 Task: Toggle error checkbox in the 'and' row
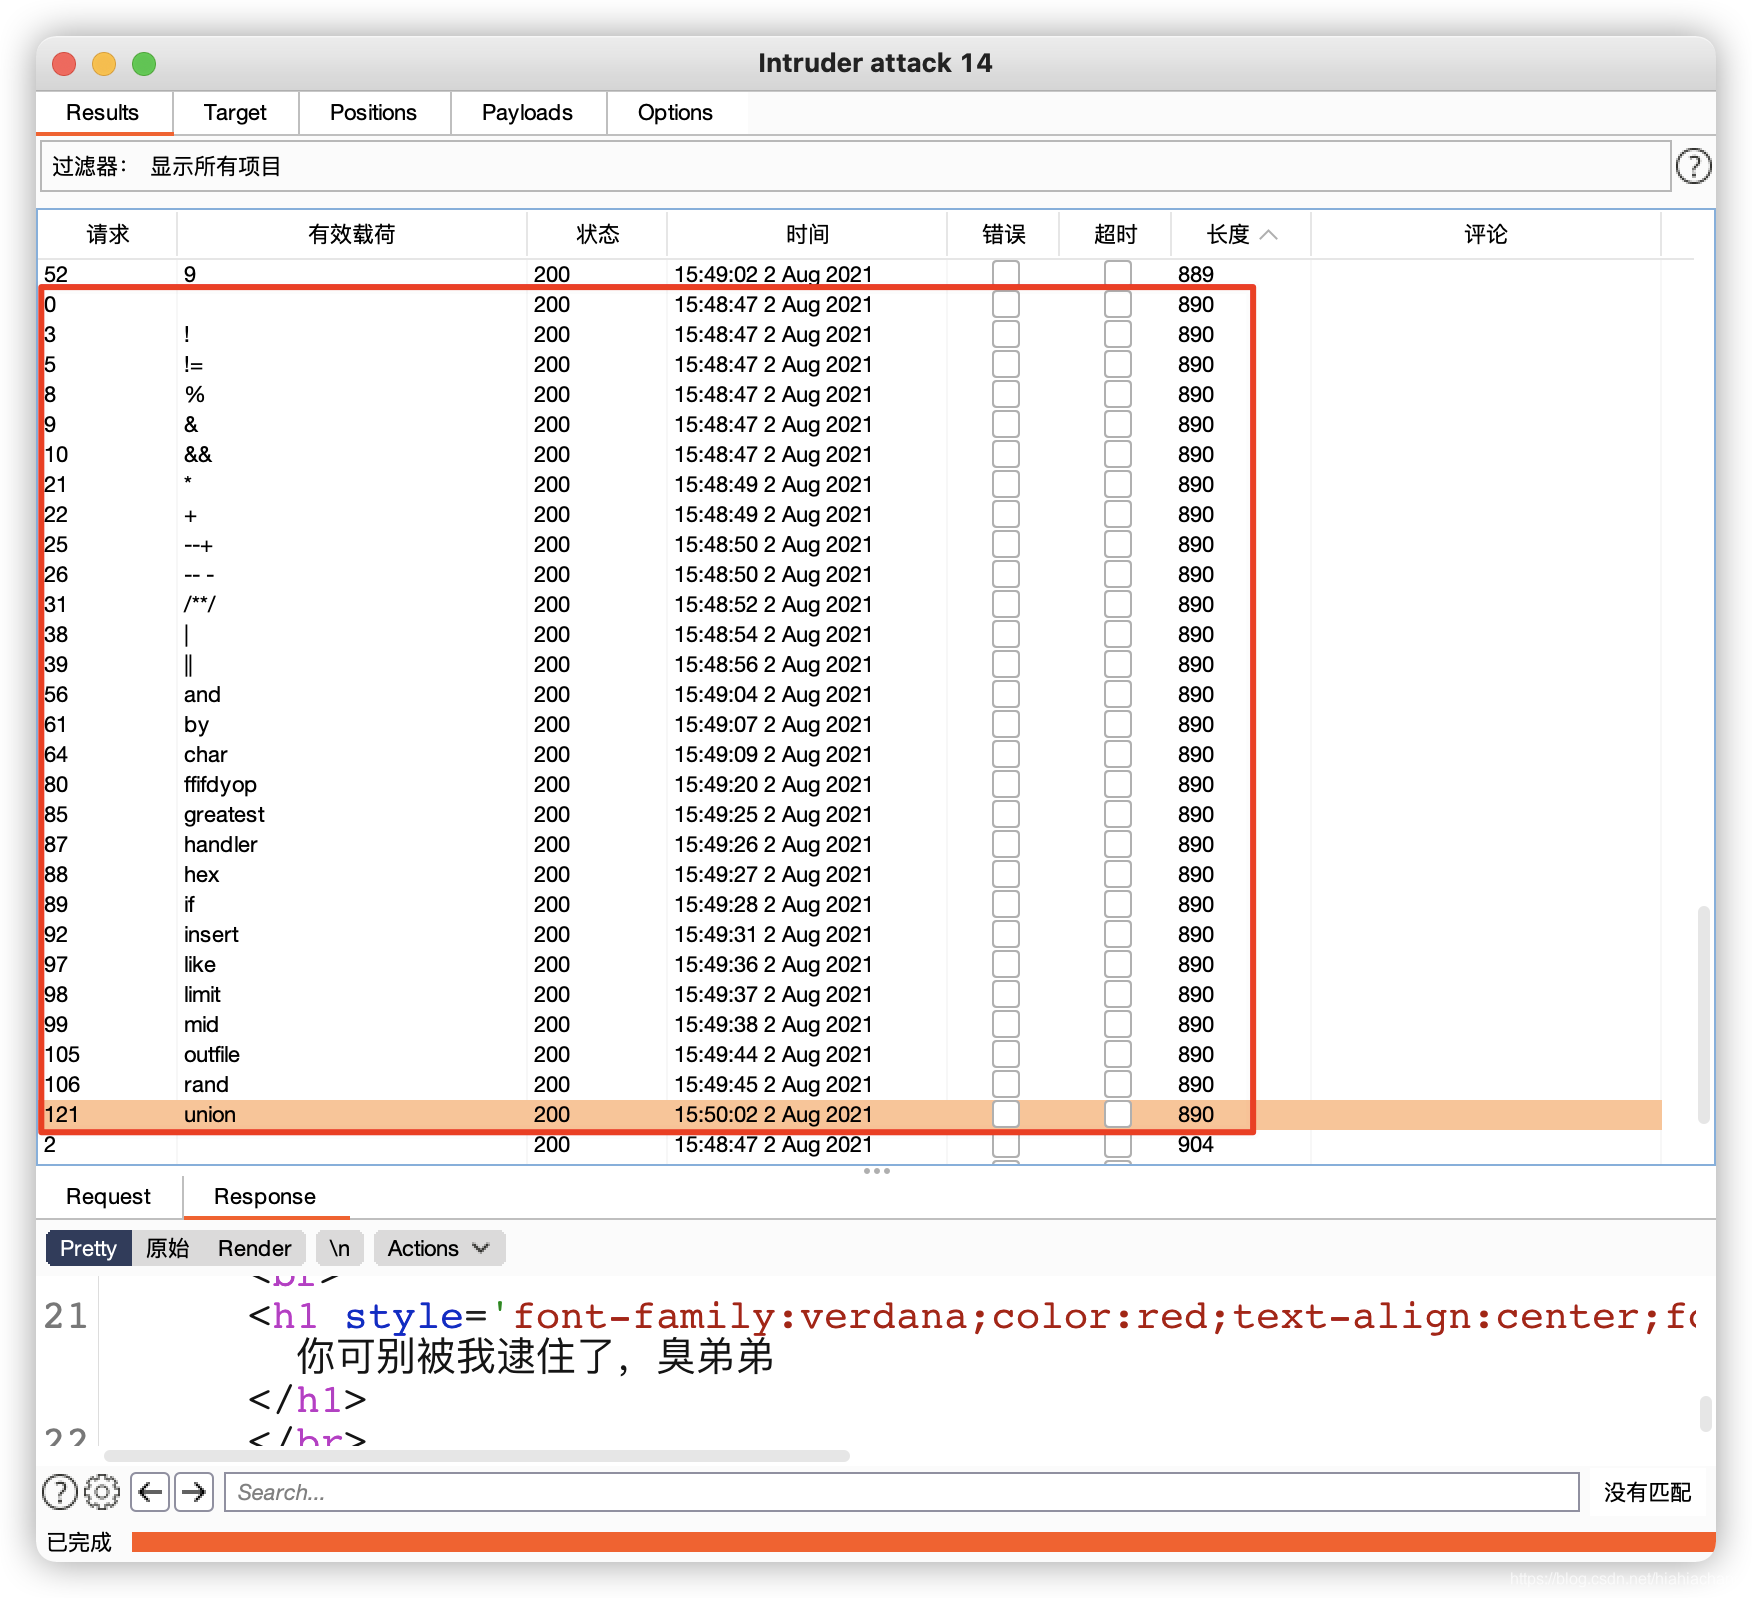1006,694
